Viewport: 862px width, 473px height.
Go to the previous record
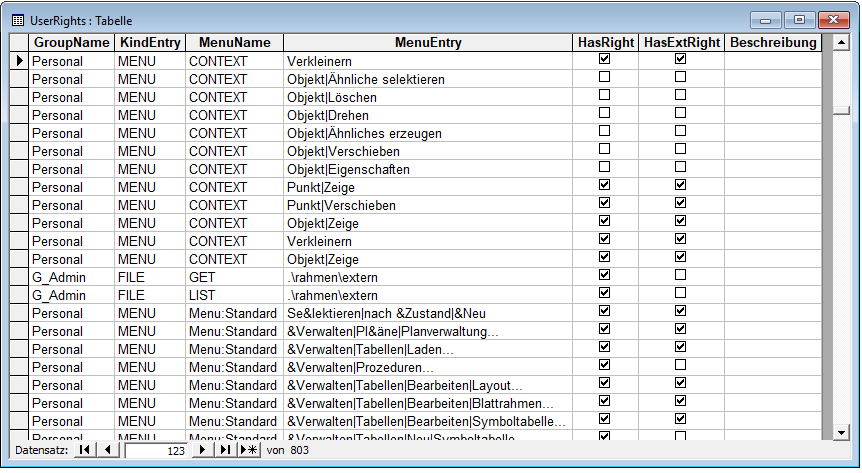107,451
